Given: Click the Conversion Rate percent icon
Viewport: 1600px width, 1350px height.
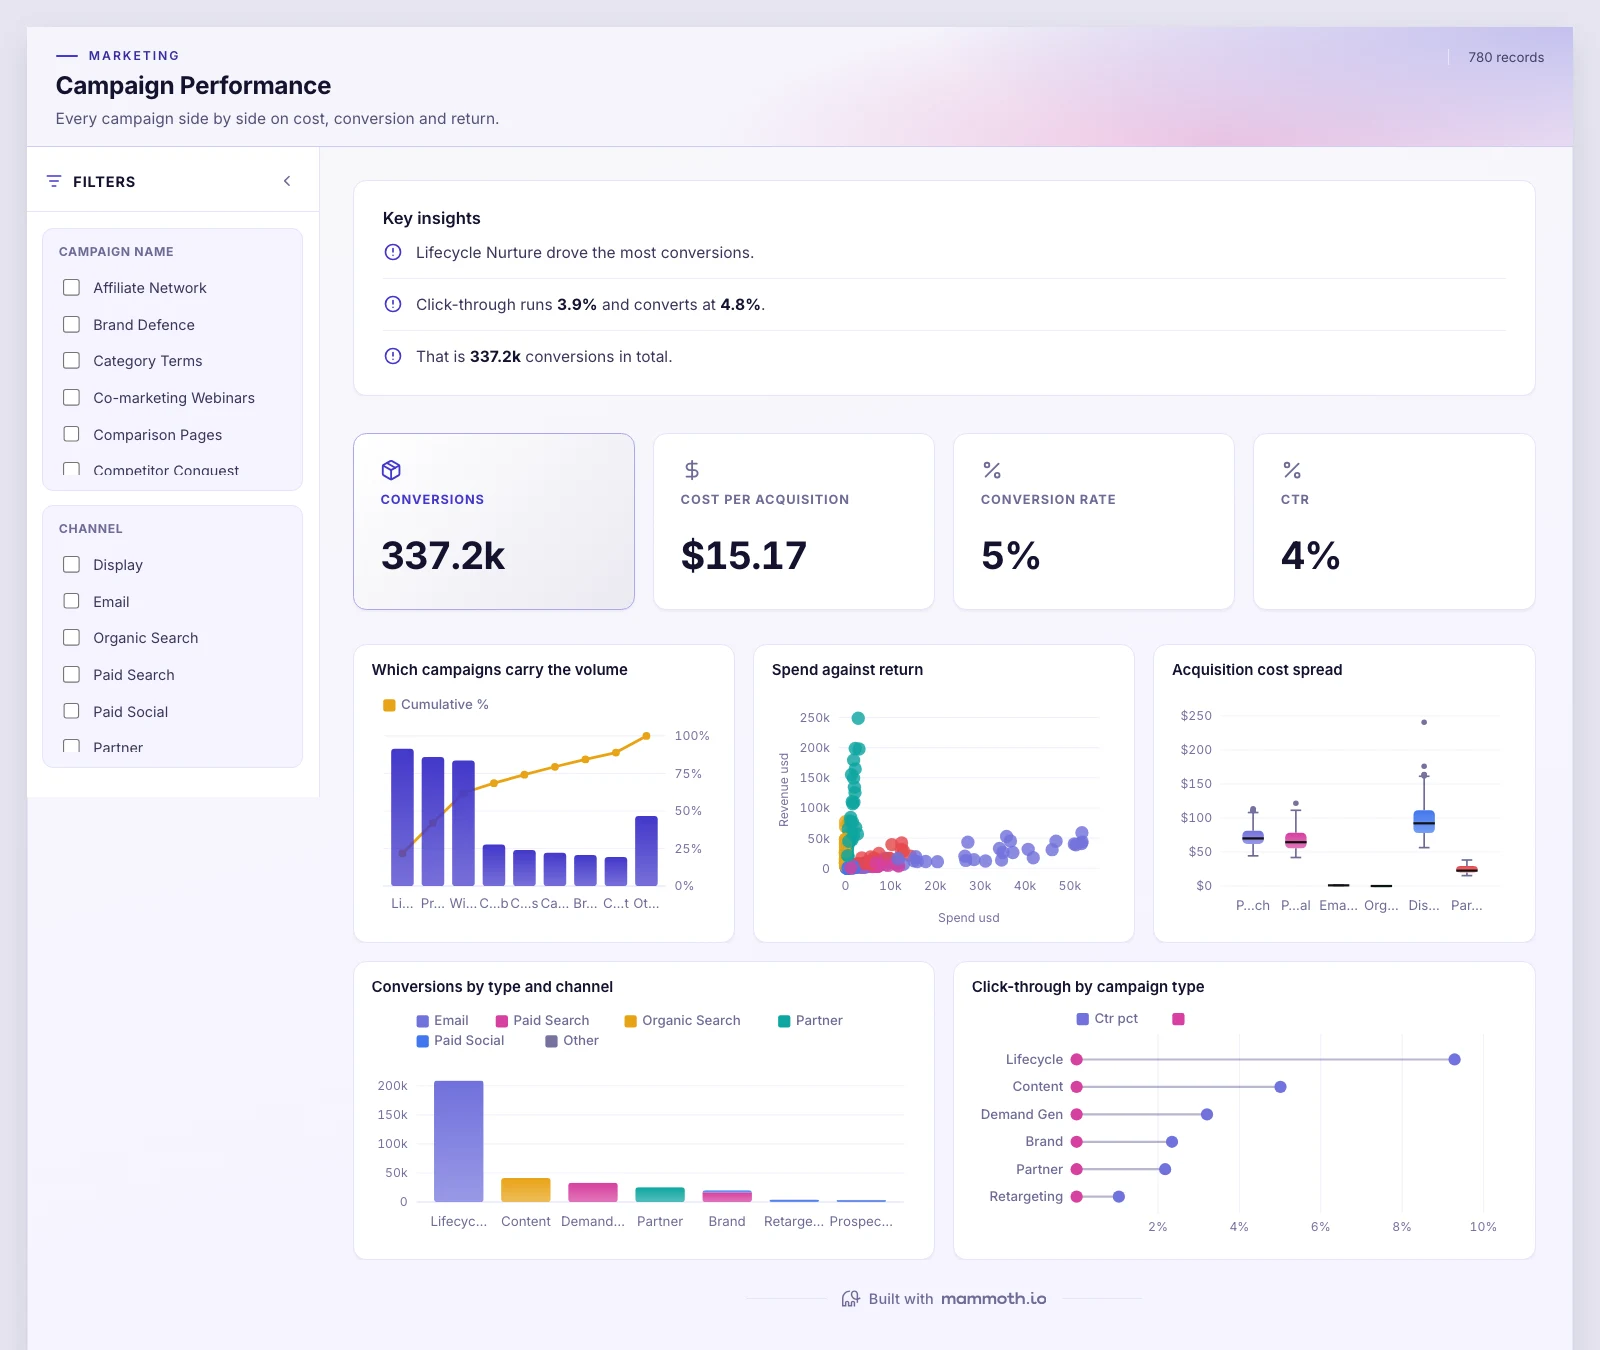Looking at the screenshot, I should click(x=992, y=470).
